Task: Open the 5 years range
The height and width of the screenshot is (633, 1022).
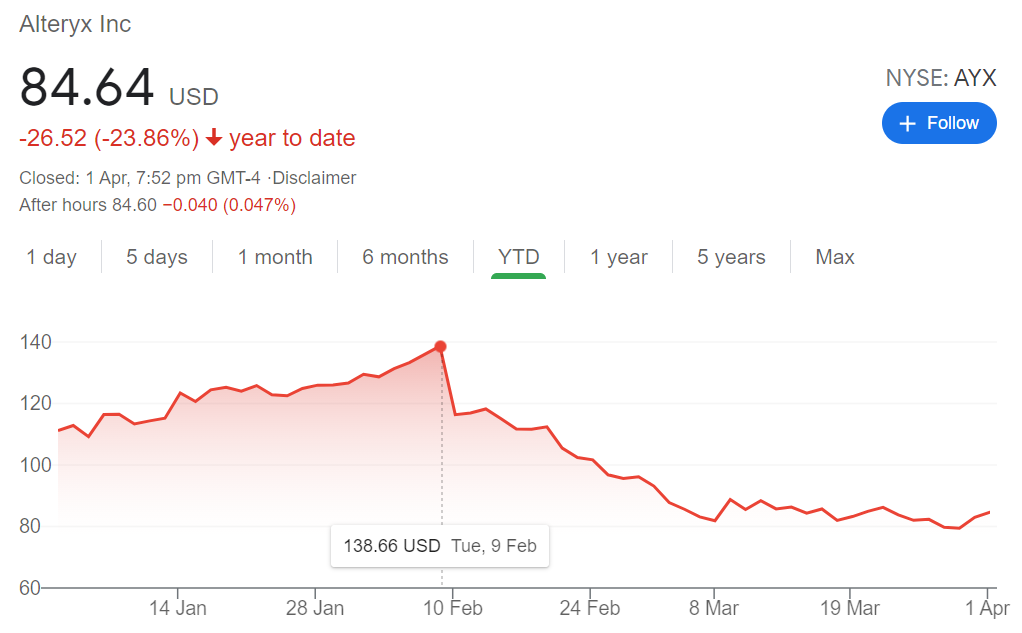Action: [731, 257]
